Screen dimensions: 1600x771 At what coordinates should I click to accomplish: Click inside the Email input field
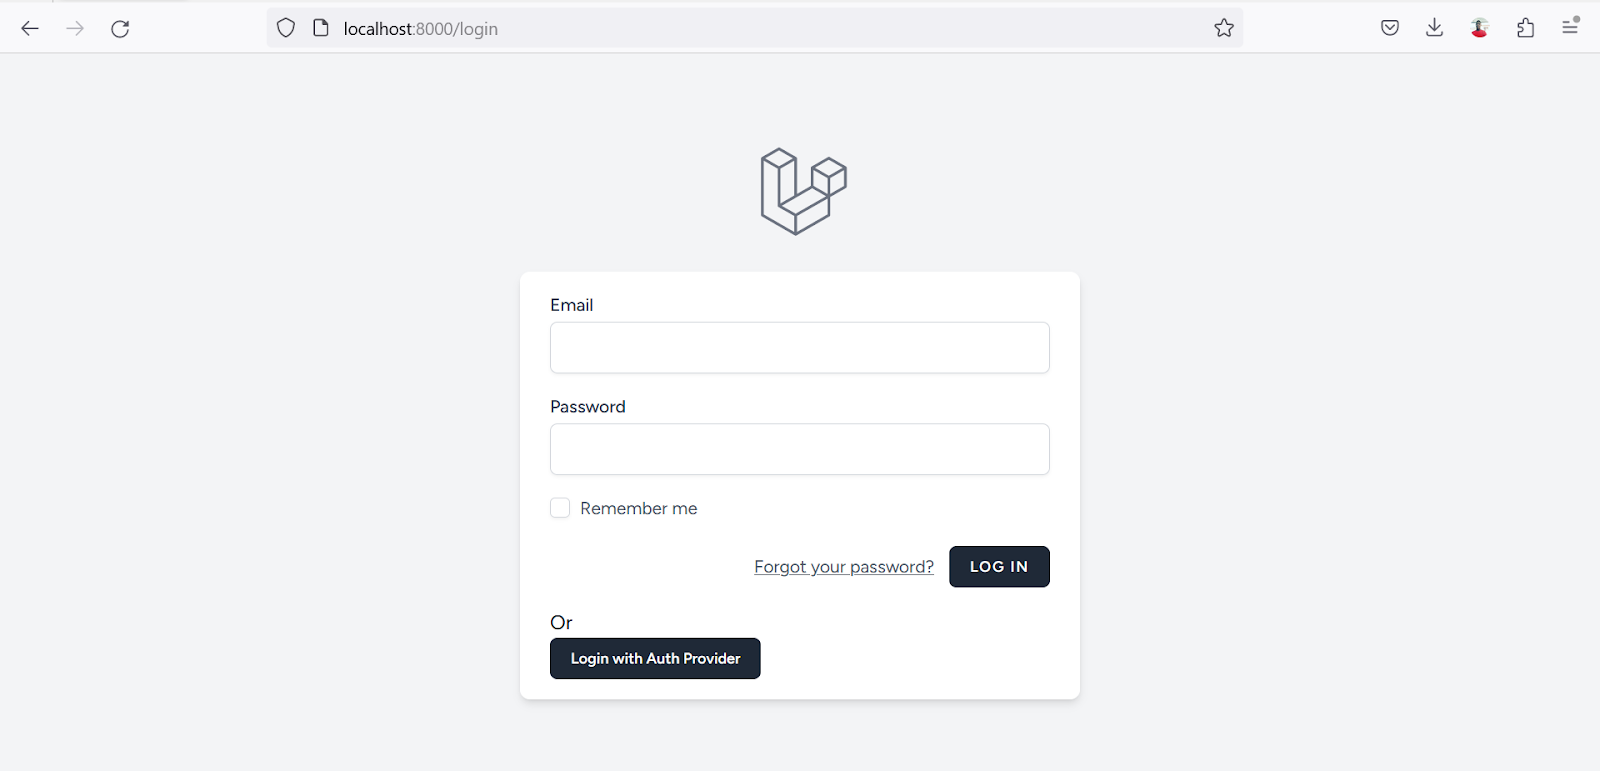tap(798, 347)
